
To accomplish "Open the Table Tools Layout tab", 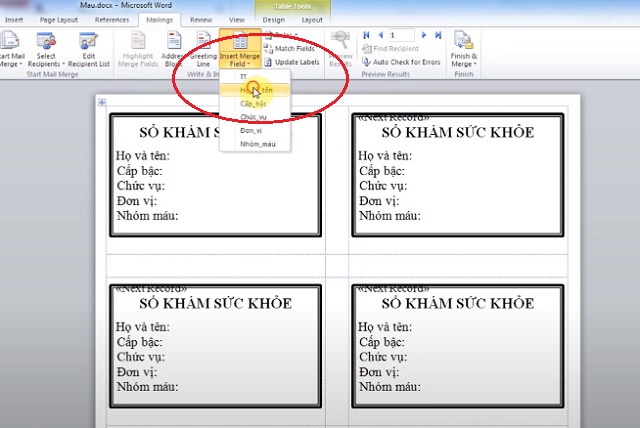I will 312,20.
